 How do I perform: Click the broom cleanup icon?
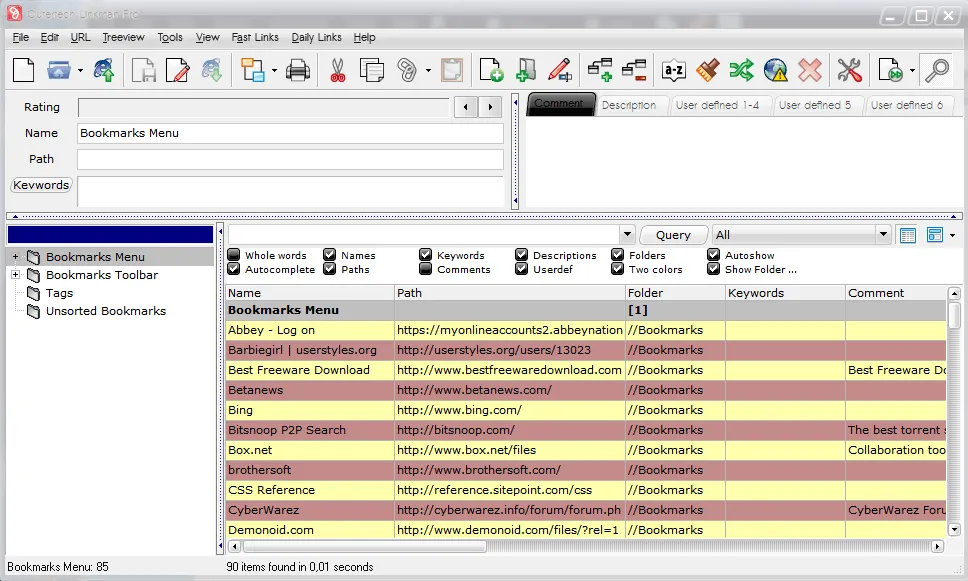(x=707, y=70)
